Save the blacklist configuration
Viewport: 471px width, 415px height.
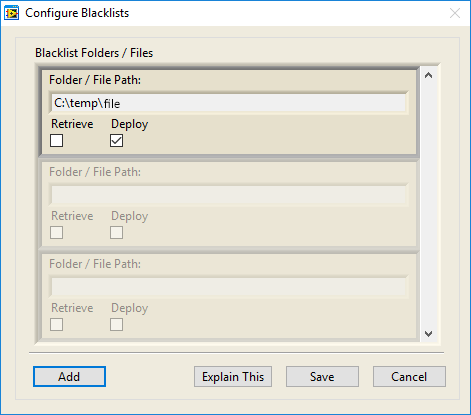point(322,377)
